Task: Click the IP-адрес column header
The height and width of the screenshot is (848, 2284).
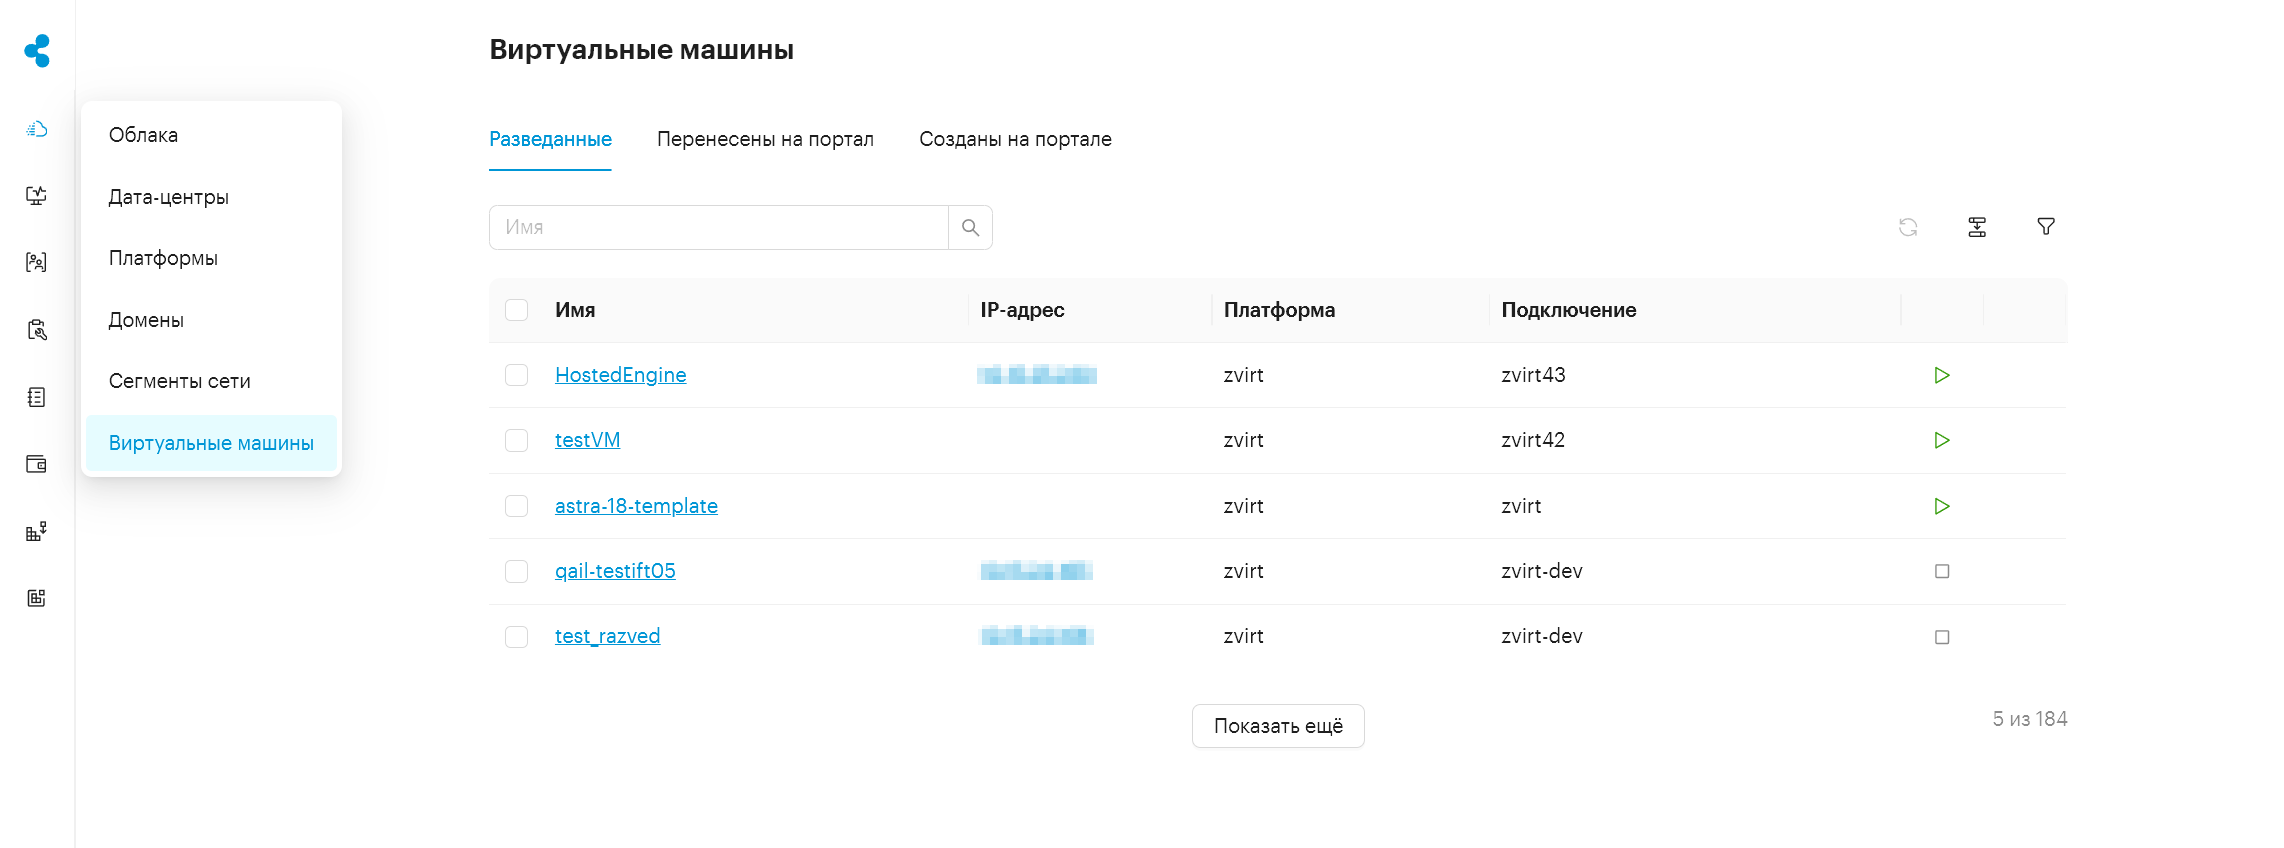Action: click(x=1022, y=310)
